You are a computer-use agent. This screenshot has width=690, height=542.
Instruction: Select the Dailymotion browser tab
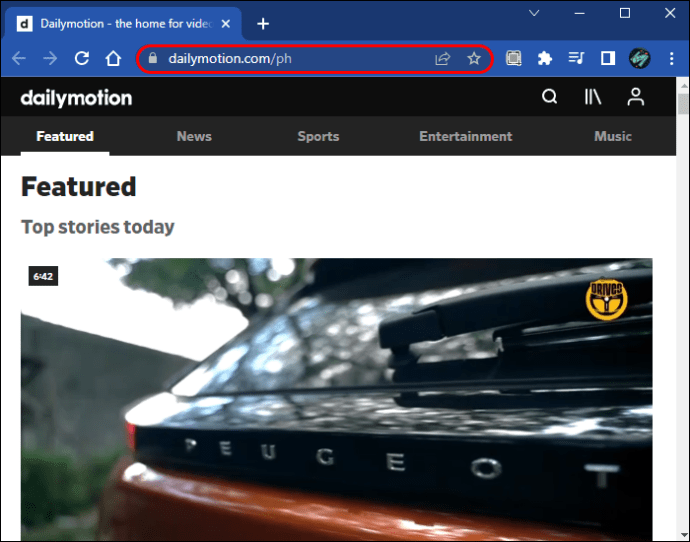[x=123, y=23]
